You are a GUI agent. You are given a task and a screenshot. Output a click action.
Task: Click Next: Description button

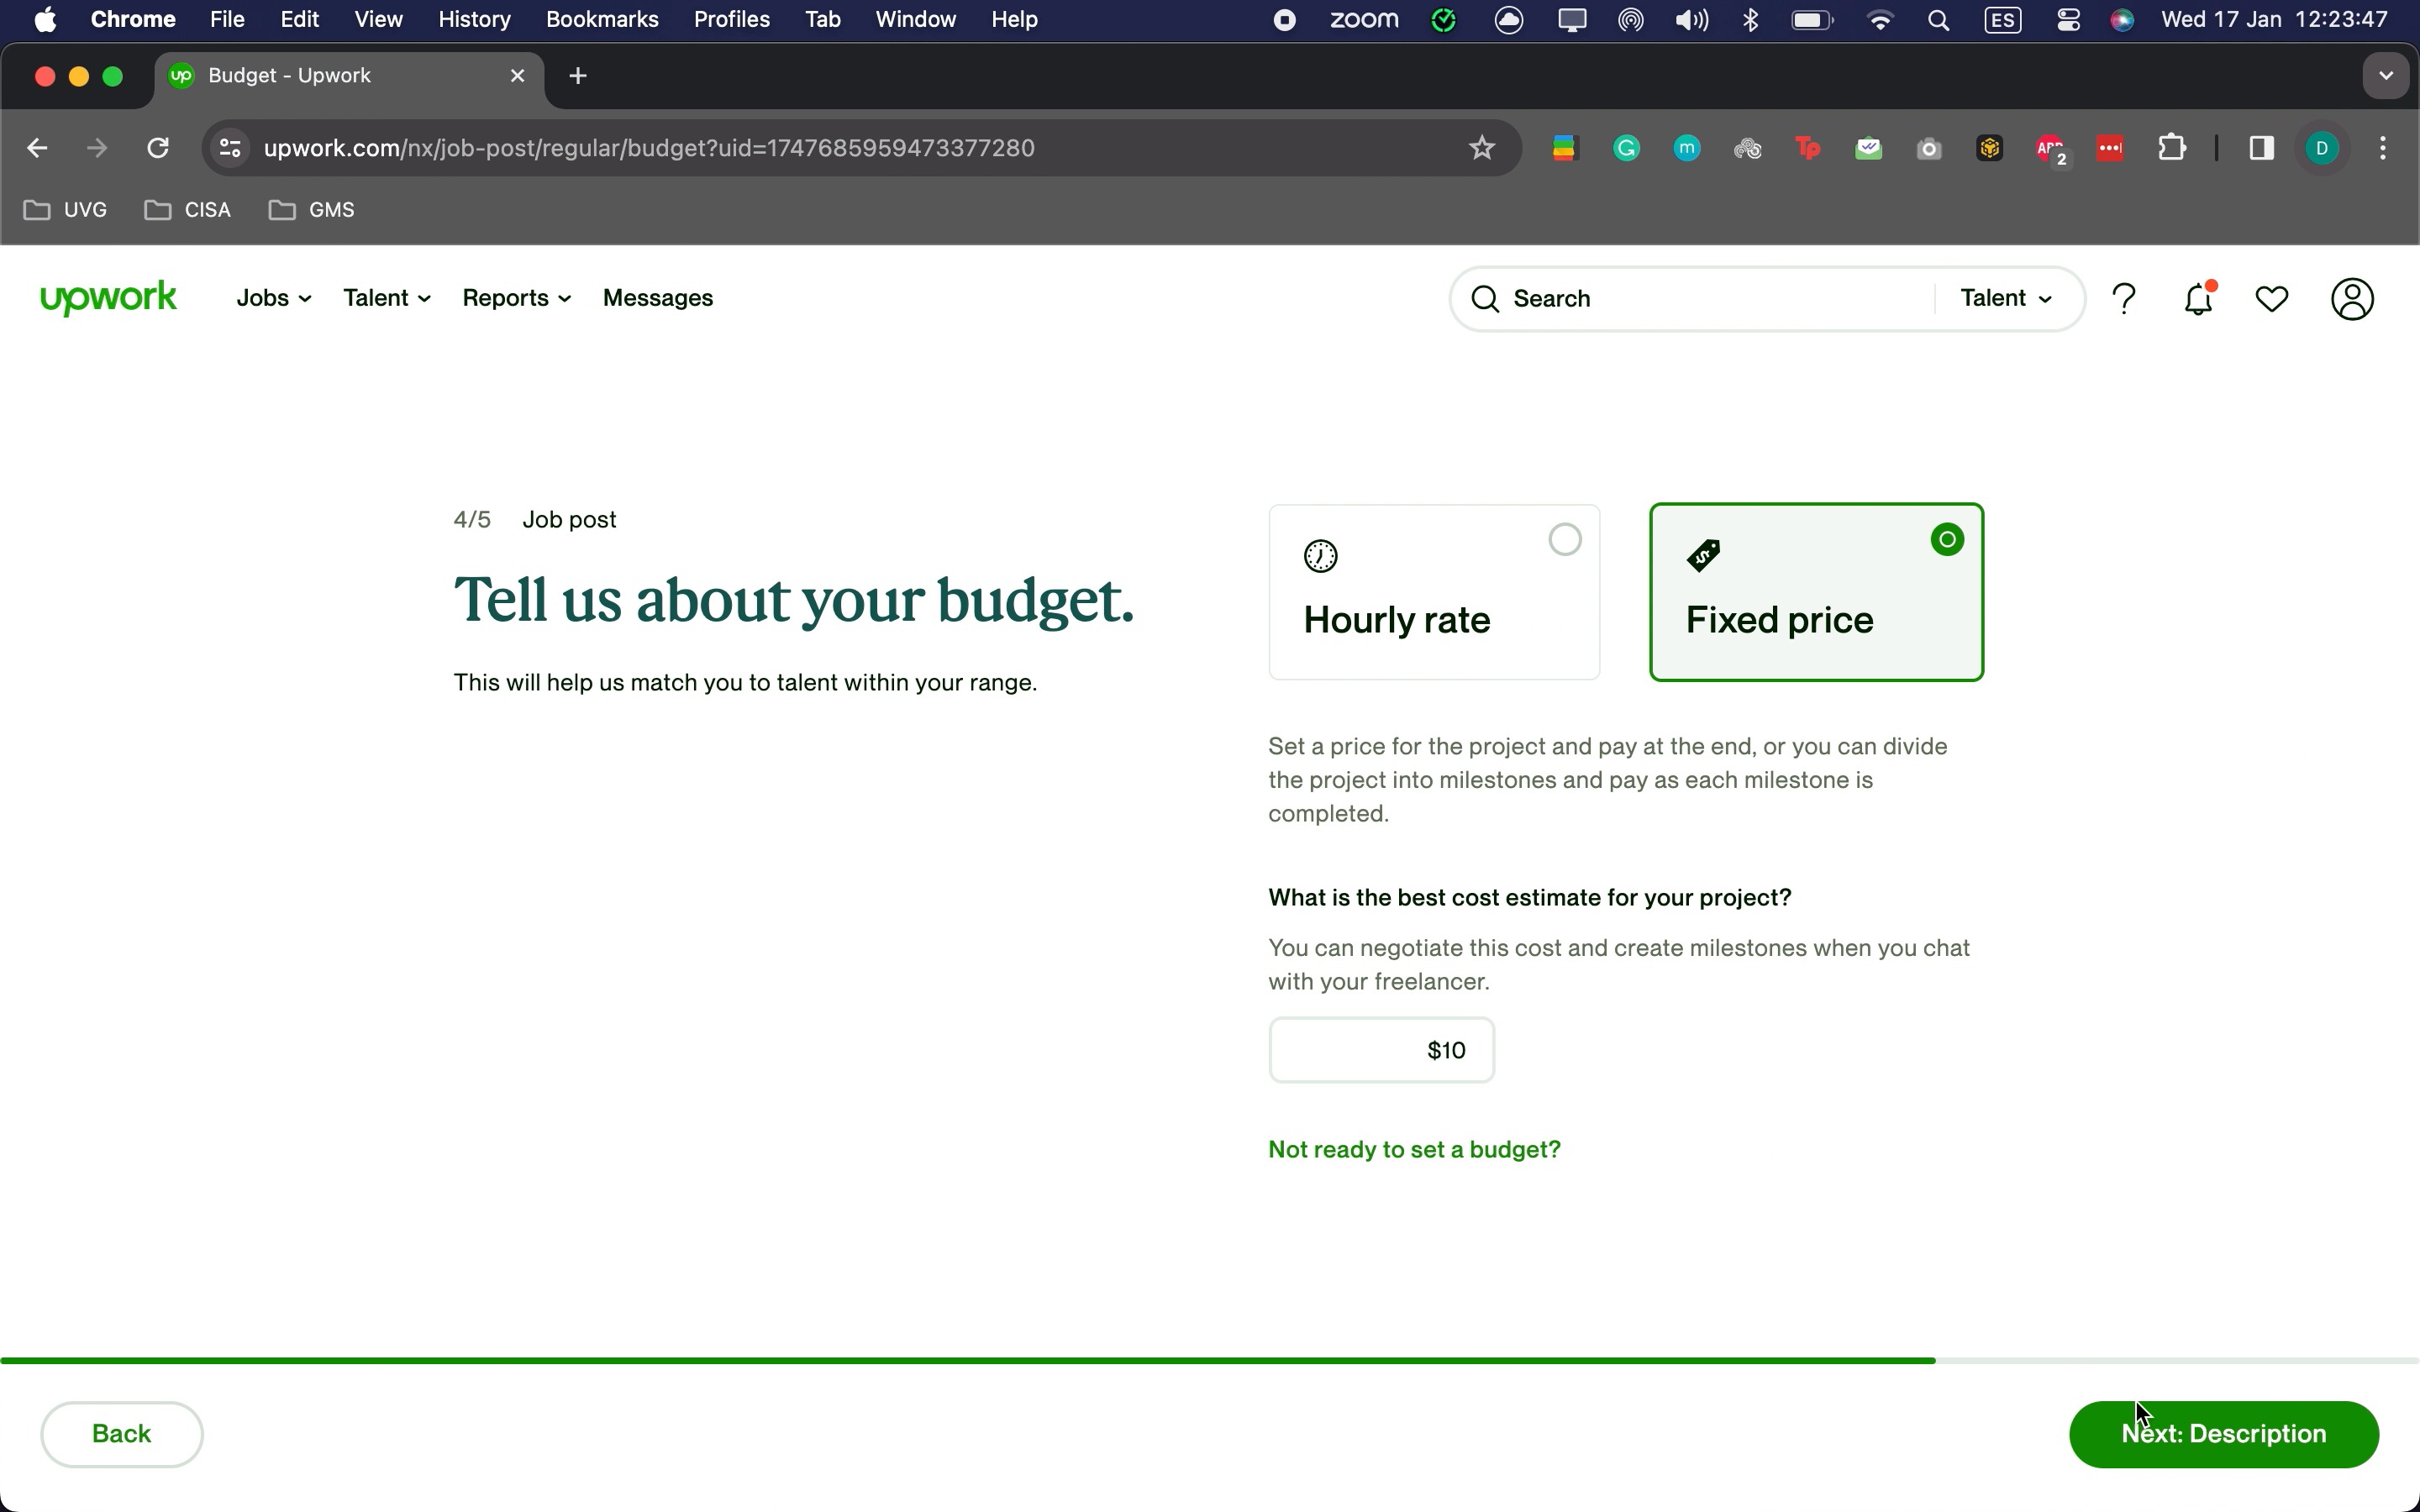pyautogui.click(x=2223, y=1433)
